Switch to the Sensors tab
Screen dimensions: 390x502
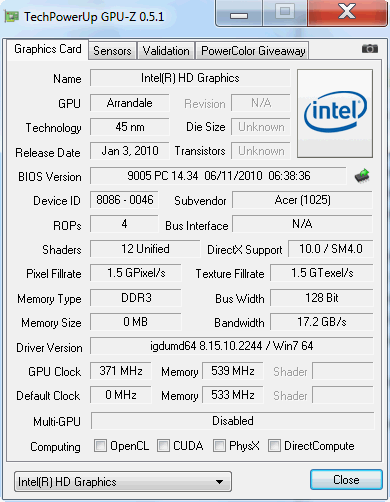click(112, 51)
